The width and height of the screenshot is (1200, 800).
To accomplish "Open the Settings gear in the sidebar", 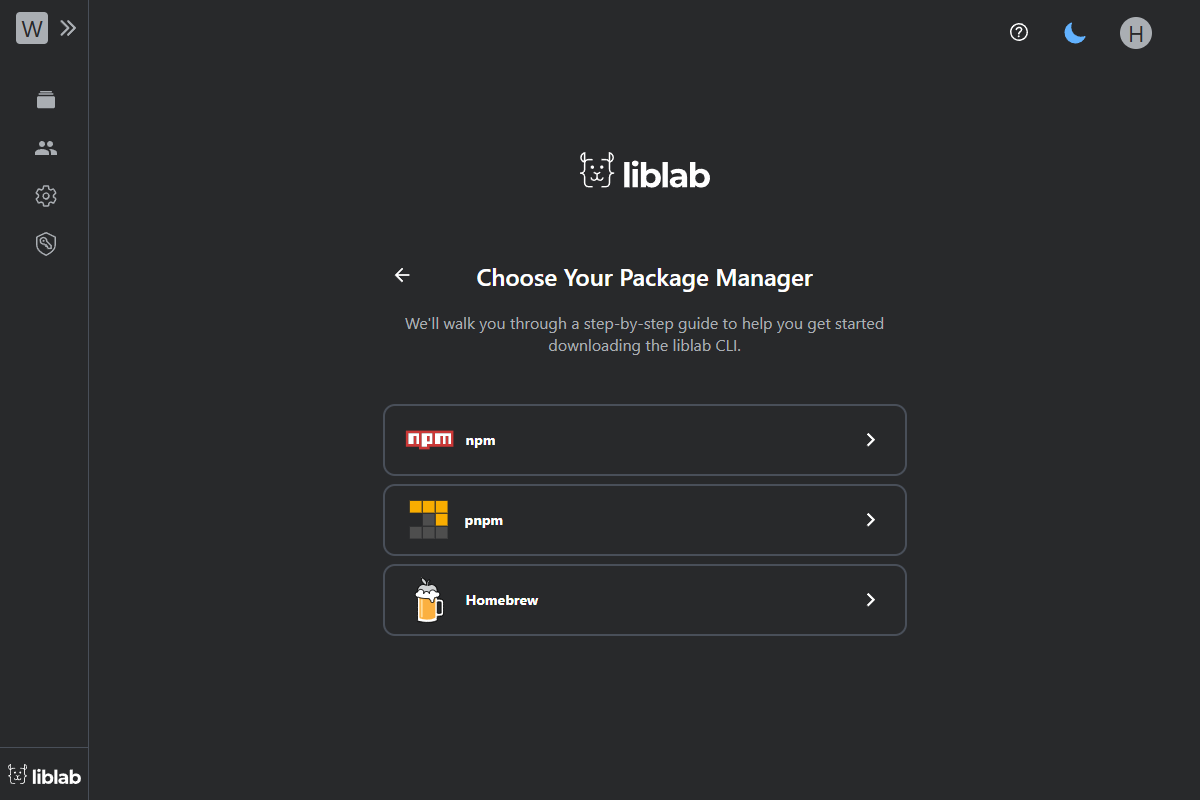I will click(x=45, y=195).
